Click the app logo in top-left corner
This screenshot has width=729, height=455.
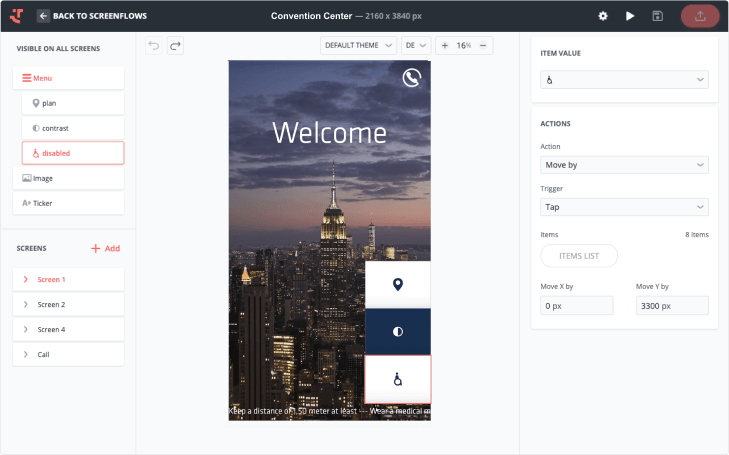pyautogui.click(x=17, y=16)
